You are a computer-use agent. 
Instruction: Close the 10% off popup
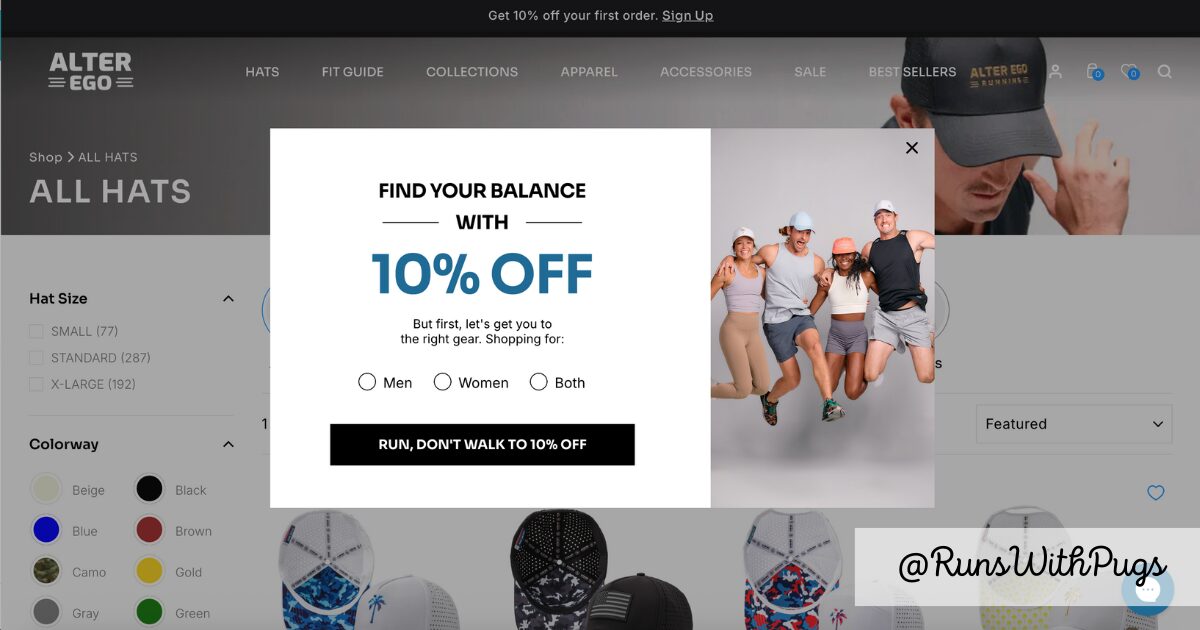[x=912, y=148]
